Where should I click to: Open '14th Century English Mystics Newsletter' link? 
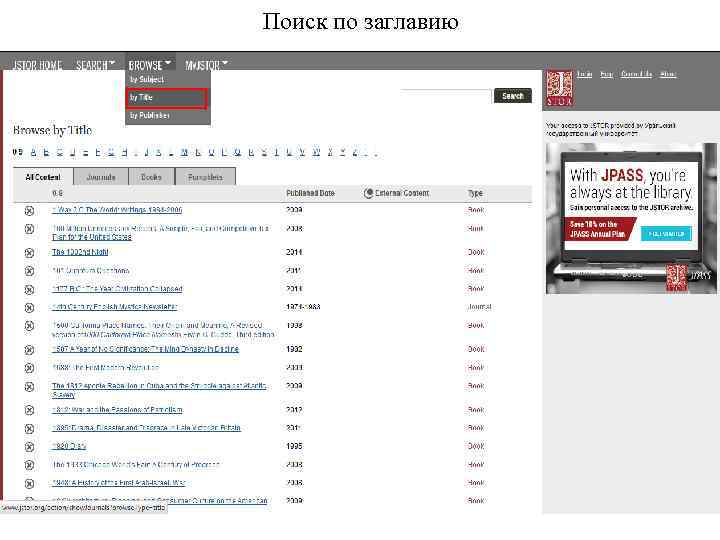pos(115,307)
